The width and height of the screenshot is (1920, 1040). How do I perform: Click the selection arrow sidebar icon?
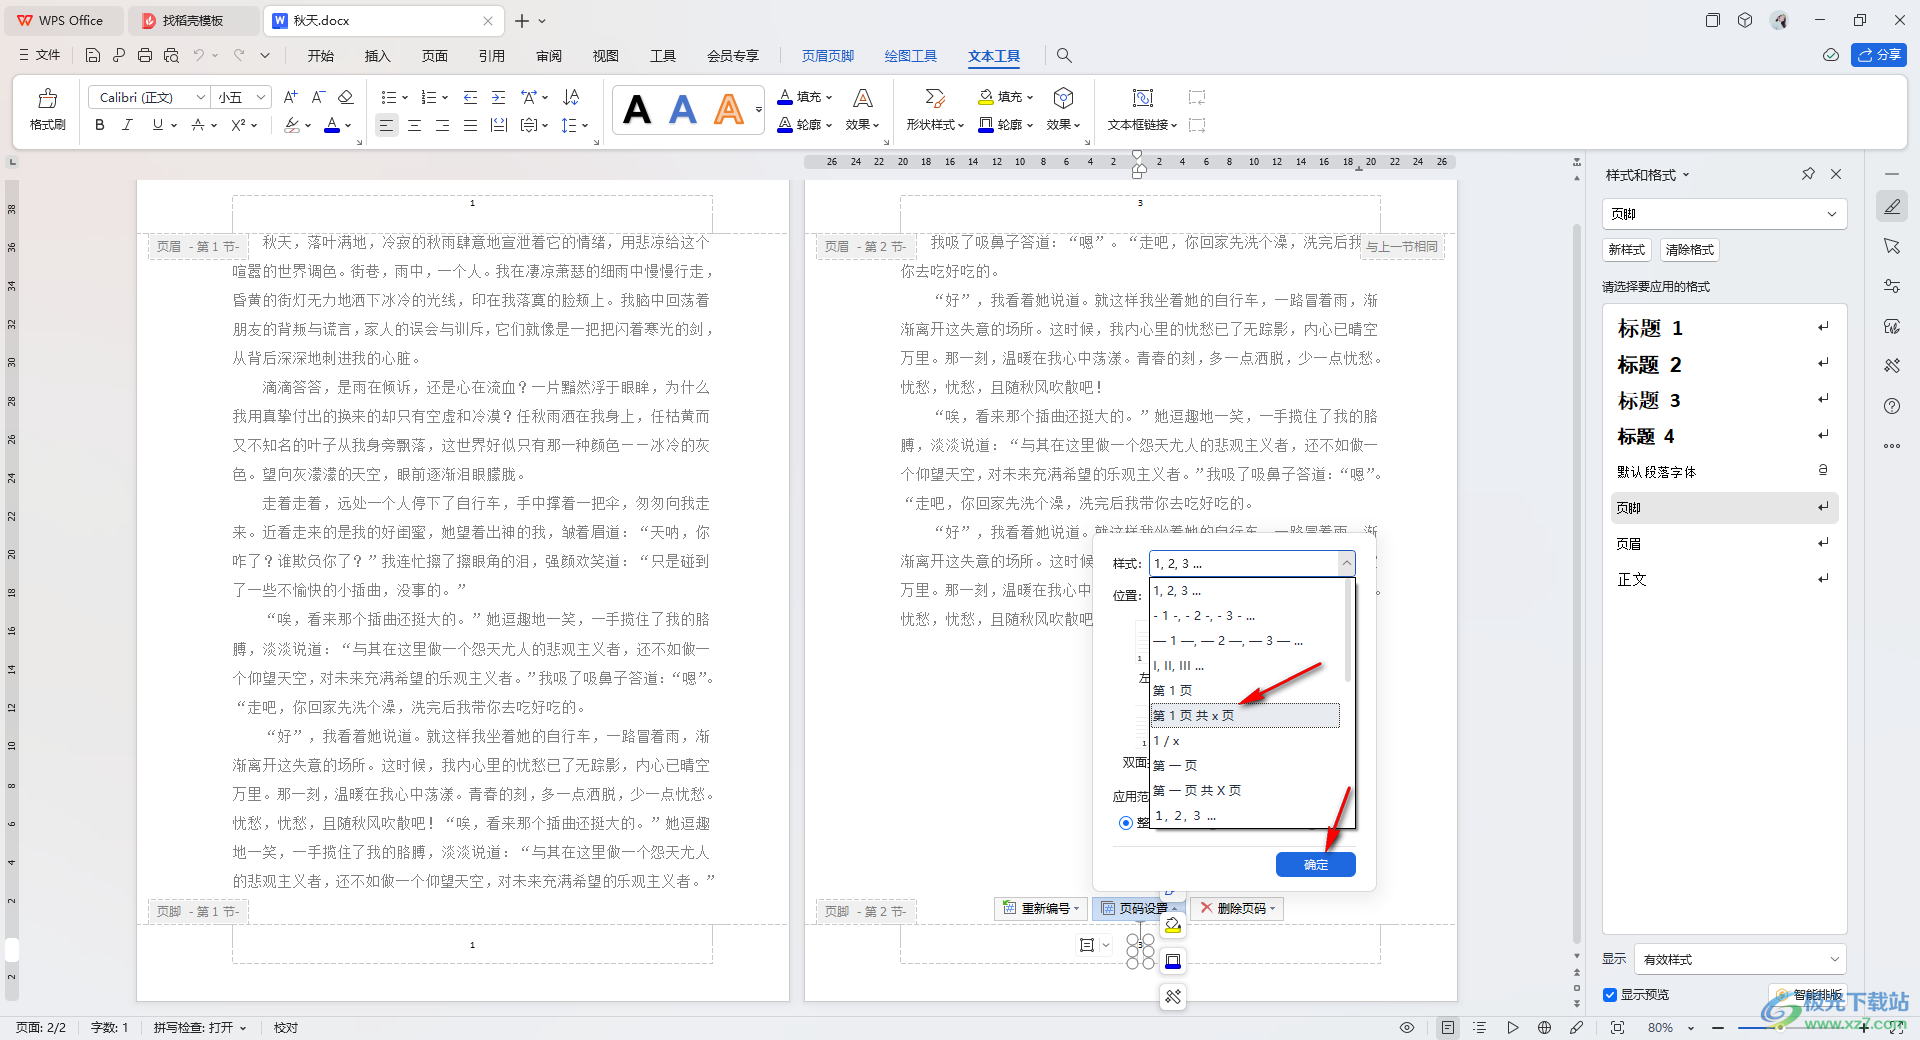coord(1892,246)
